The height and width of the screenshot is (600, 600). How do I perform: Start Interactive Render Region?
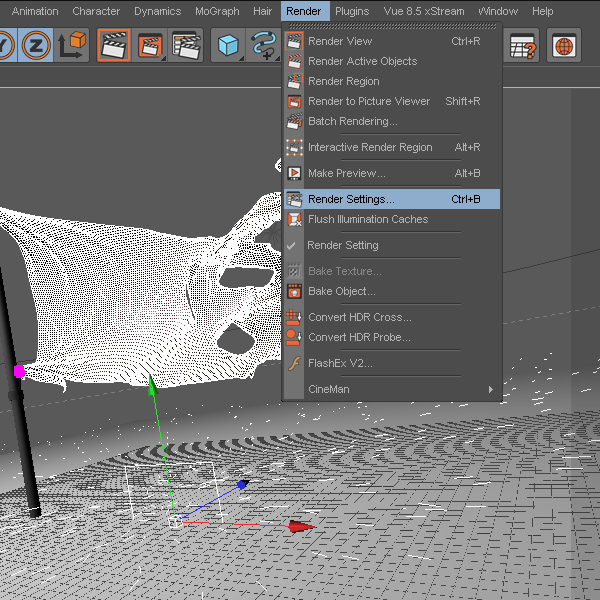pos(392,147)
